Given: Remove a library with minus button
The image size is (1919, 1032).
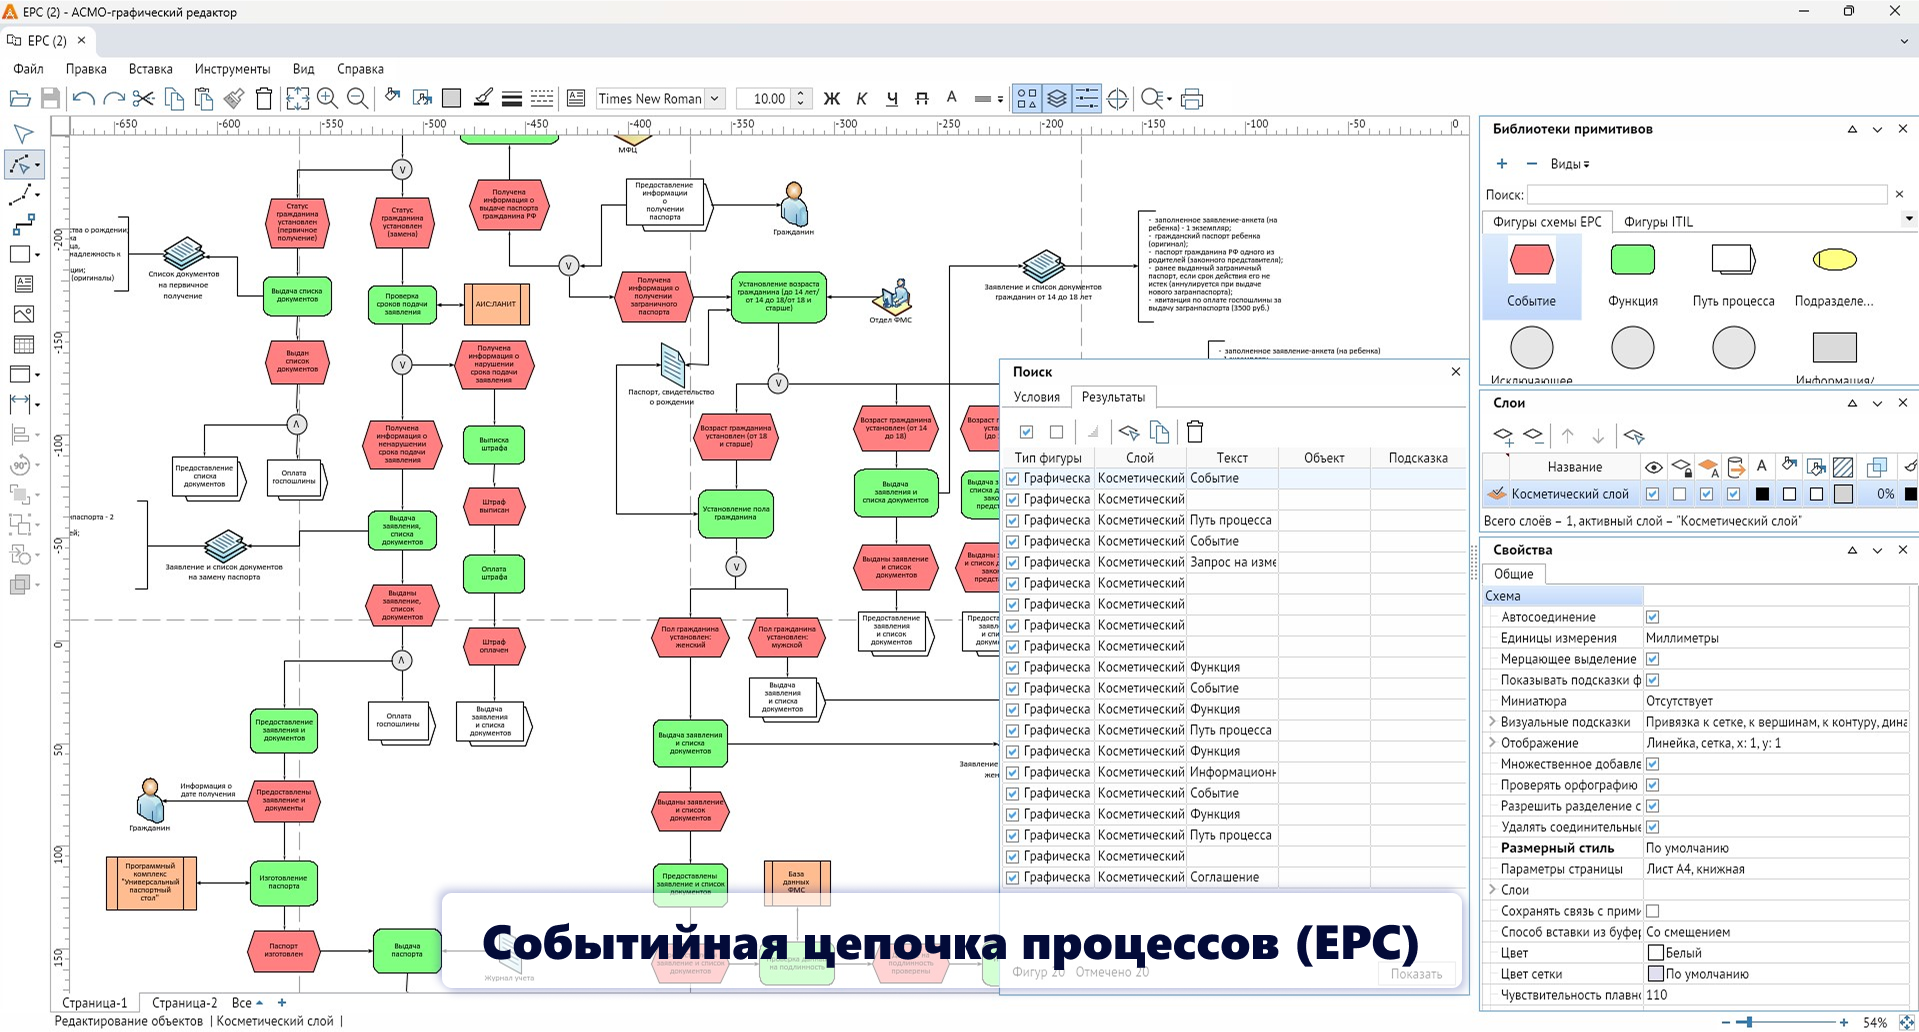Looking at the screenshot, I should pyautogui.click(x=1531, y=164).
